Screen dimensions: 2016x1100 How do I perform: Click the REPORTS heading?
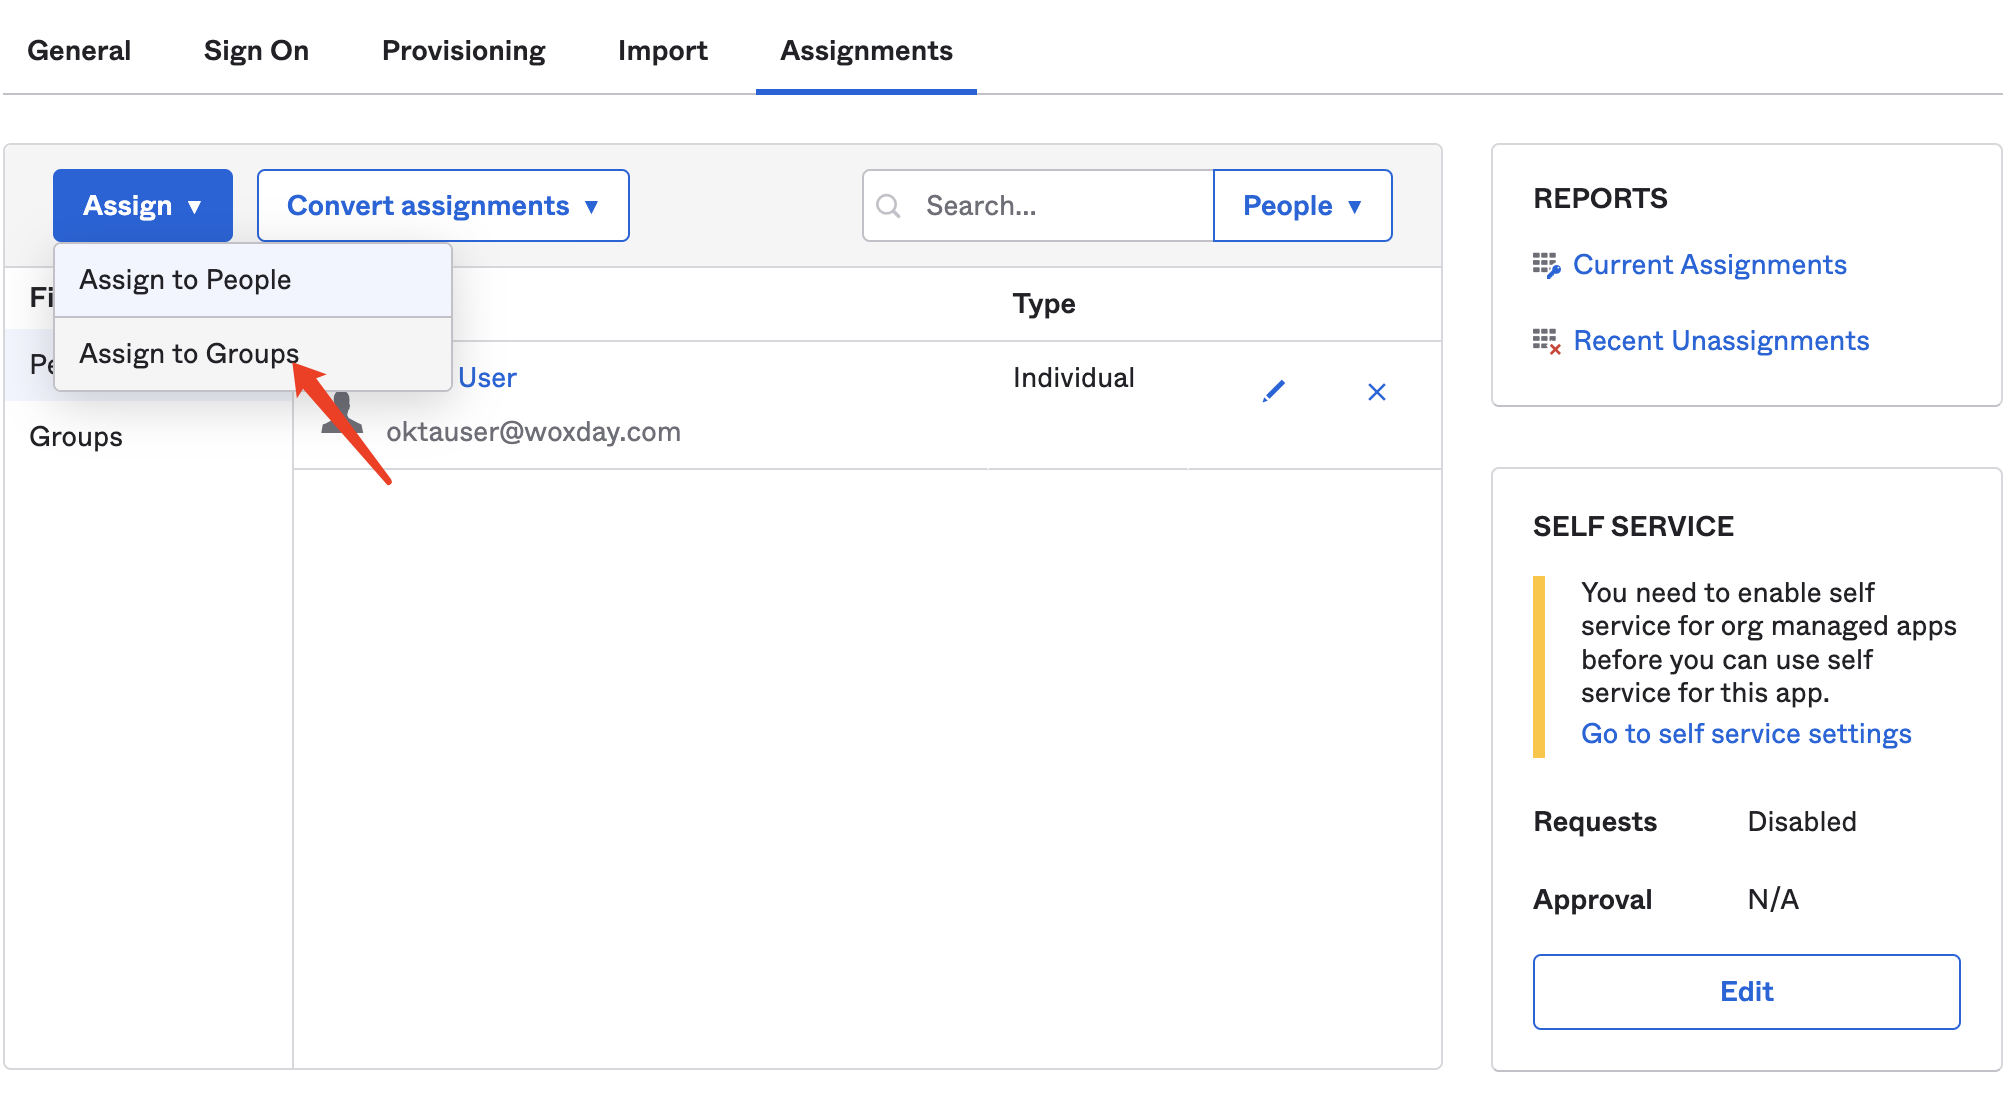(1600, 199)
